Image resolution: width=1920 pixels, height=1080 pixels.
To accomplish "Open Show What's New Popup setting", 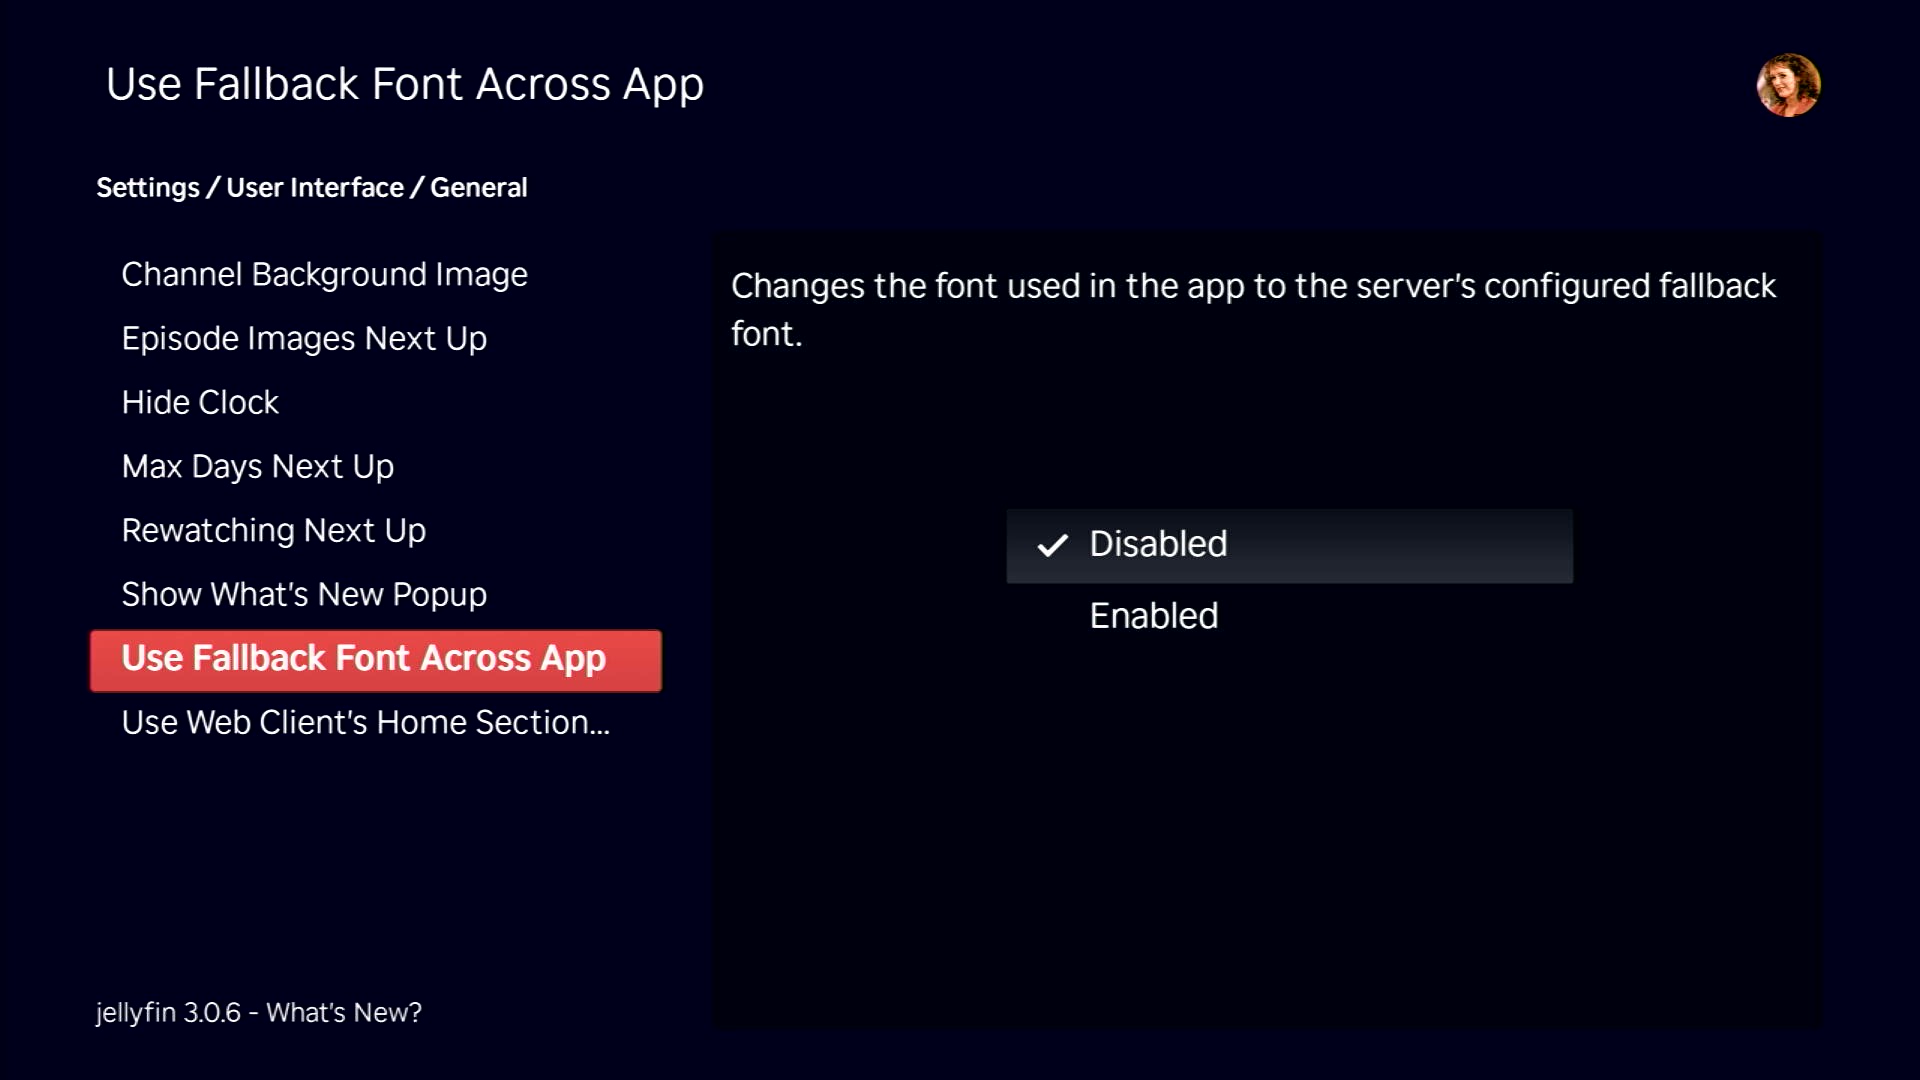I will pos(304,595).
